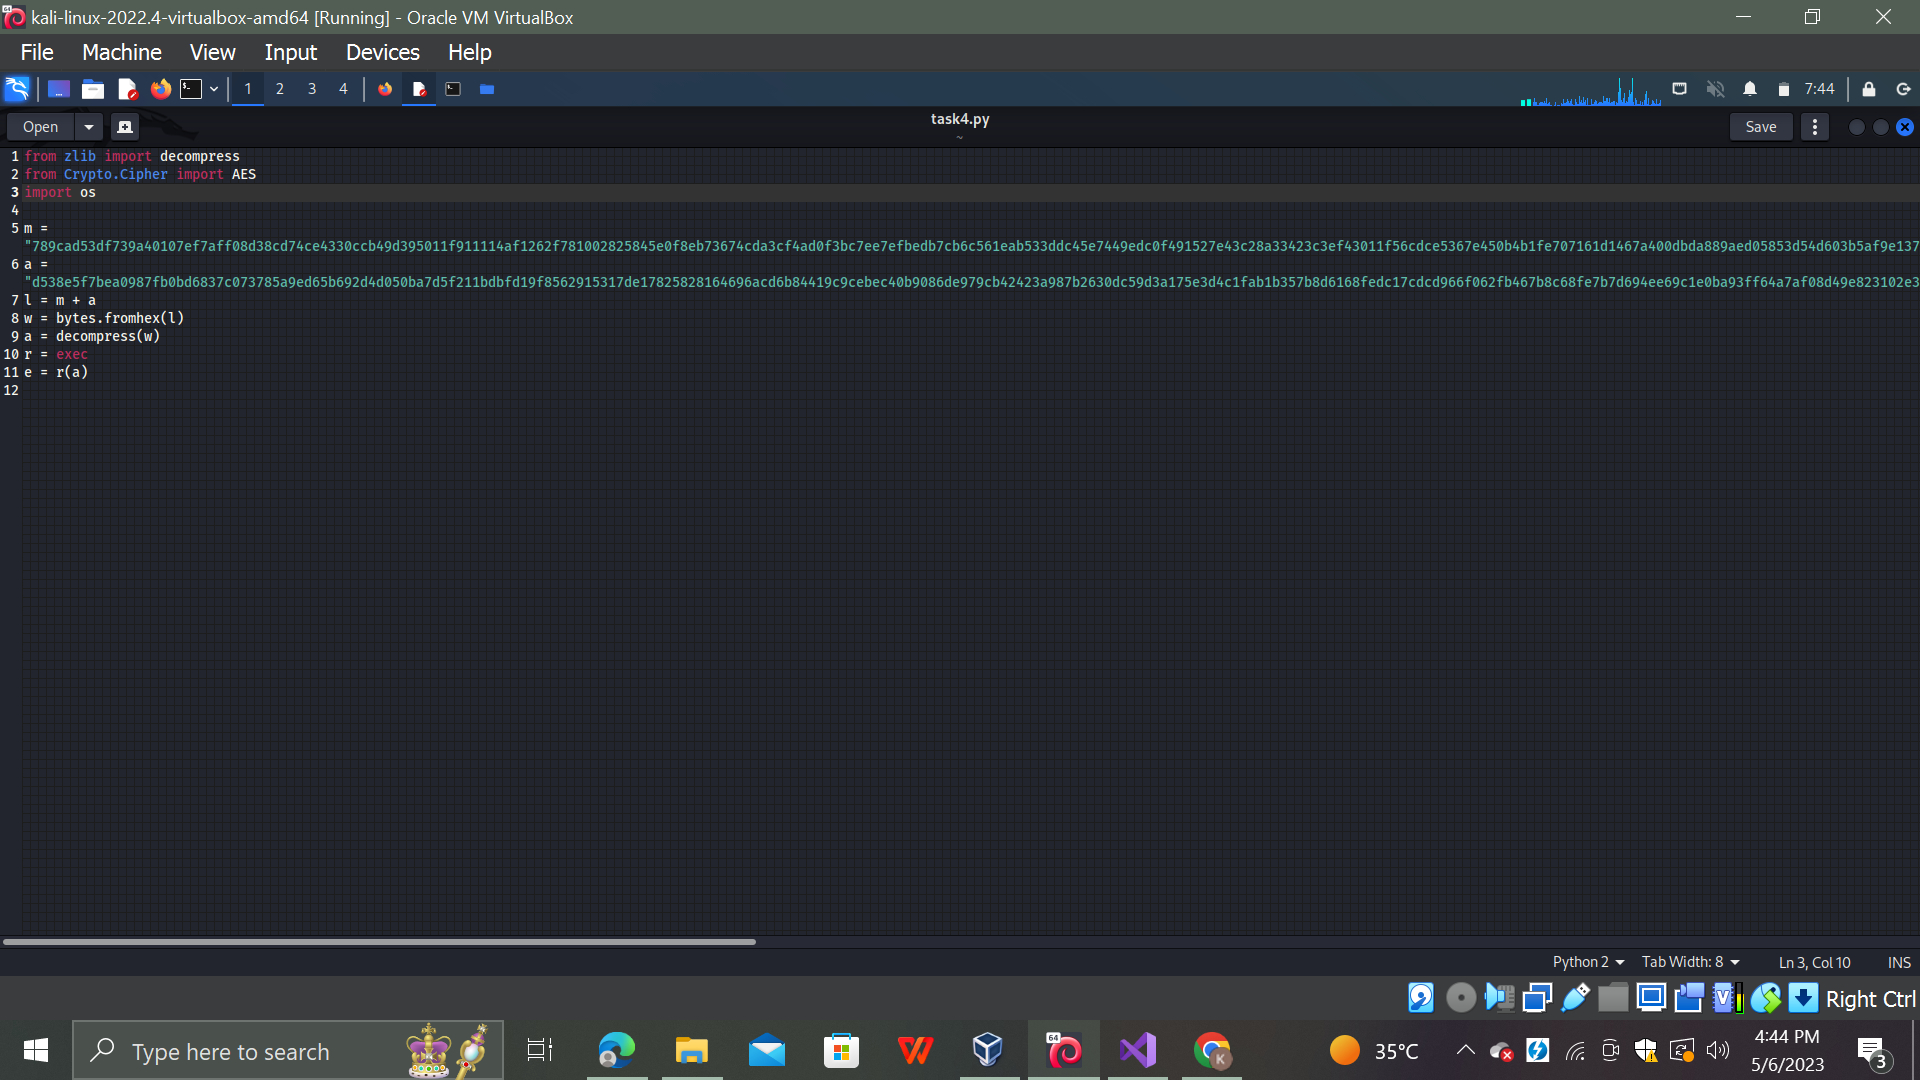
Task: Open the editor's three-dot options menu
Action: tap(1814, 127)
